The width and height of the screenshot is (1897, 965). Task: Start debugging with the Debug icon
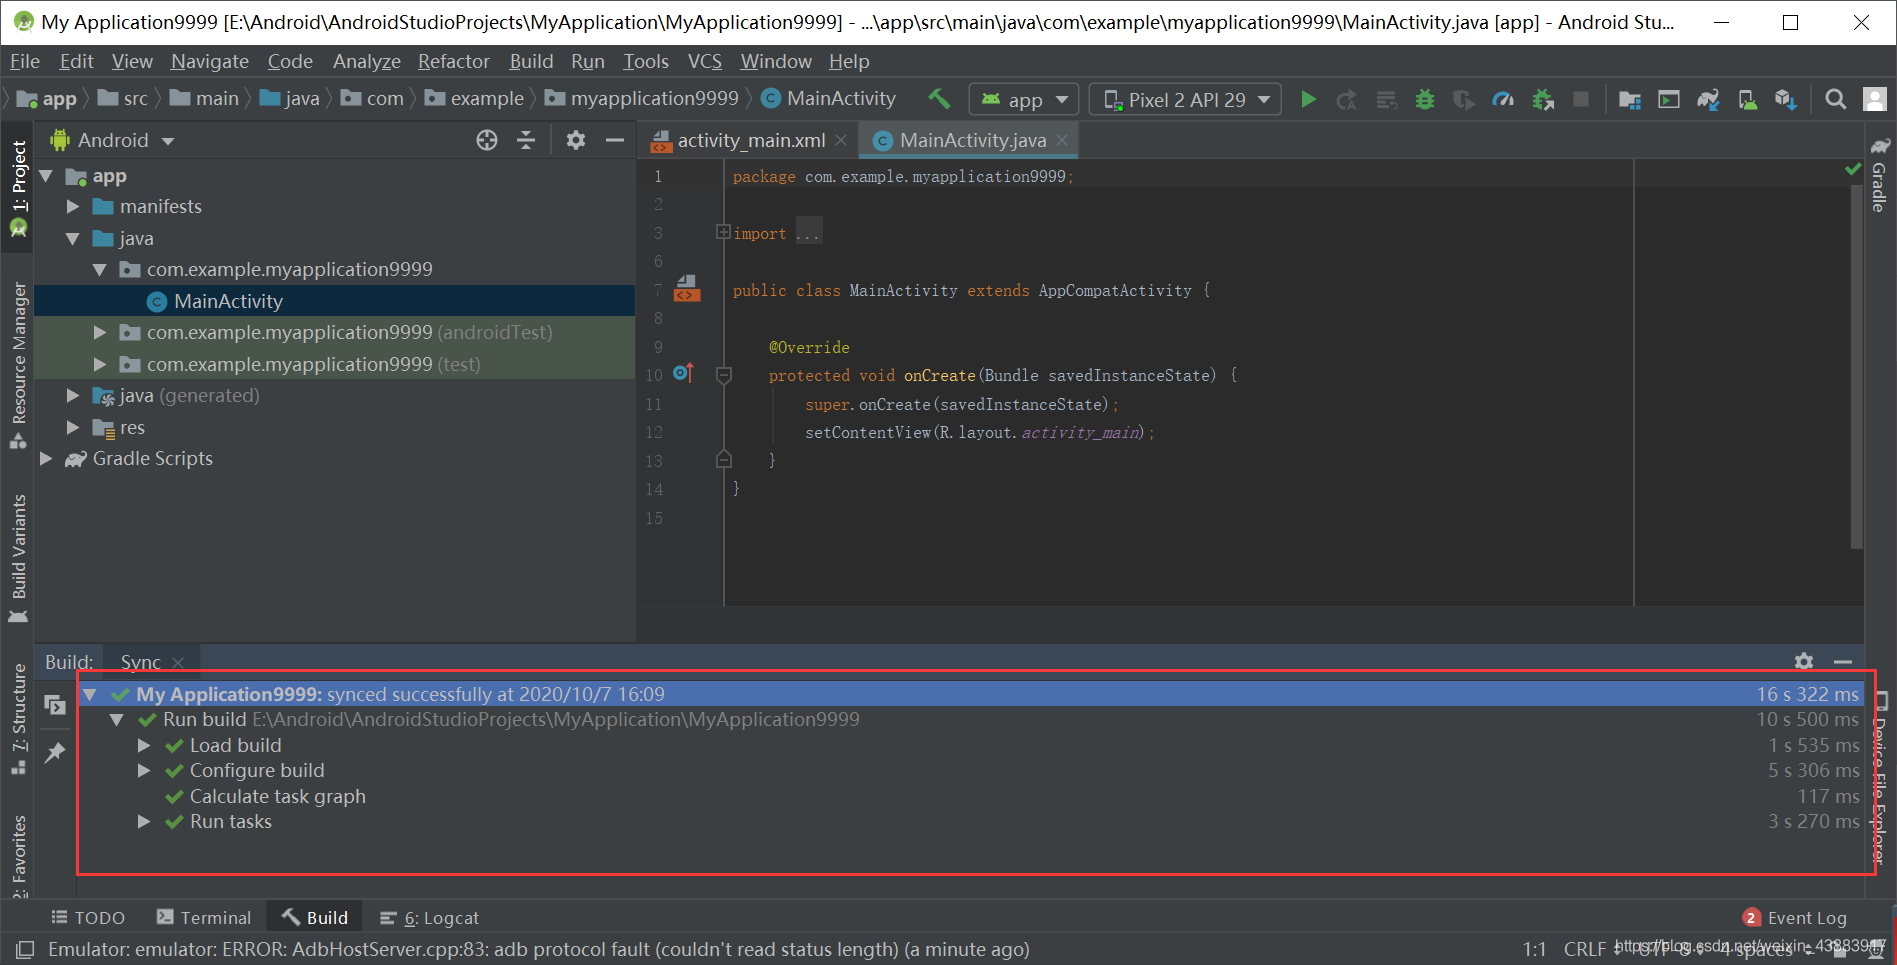point(1424,99)
